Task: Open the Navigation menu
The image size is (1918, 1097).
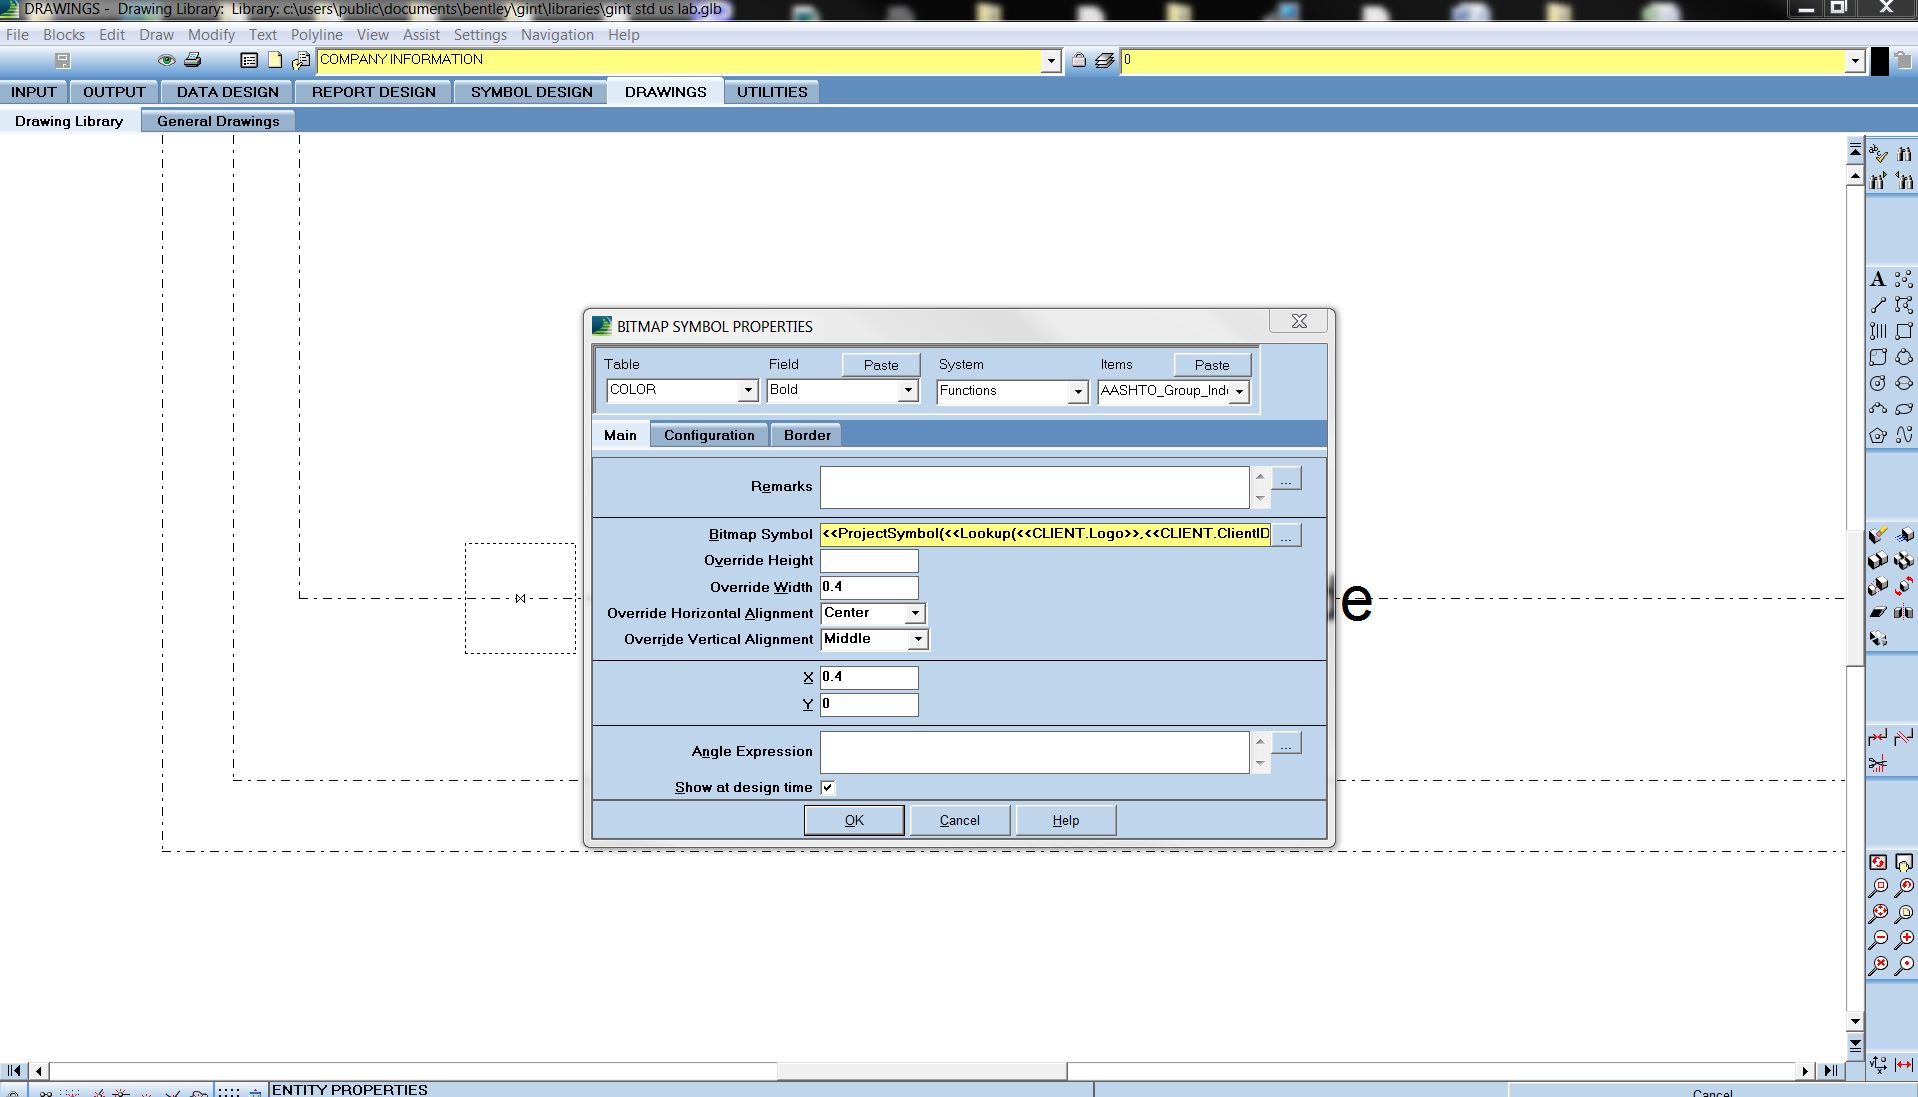Action: (557, 35)
